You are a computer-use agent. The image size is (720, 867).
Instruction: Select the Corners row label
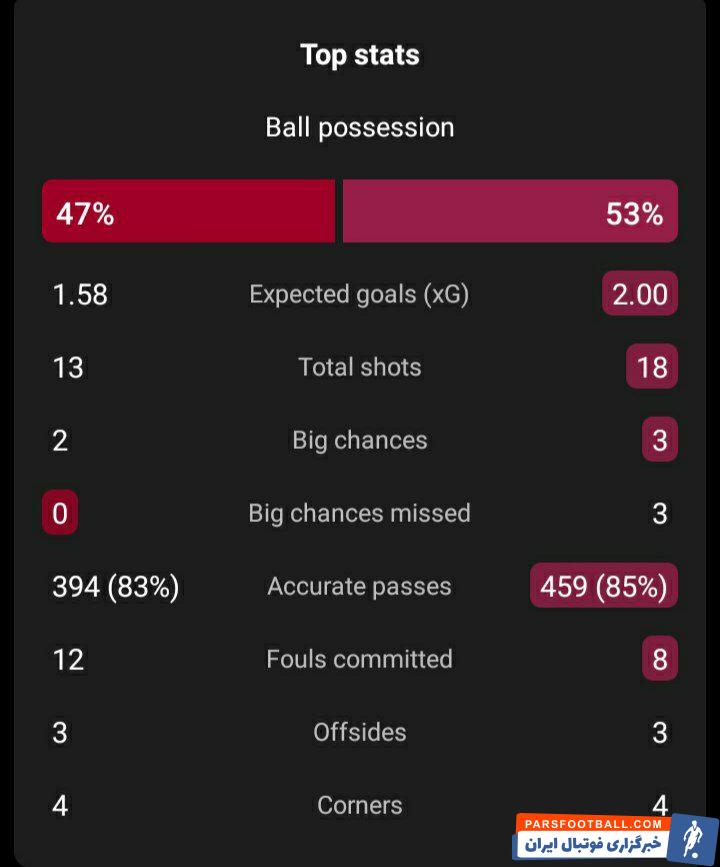pyautogui.click(x=360, y=805)
